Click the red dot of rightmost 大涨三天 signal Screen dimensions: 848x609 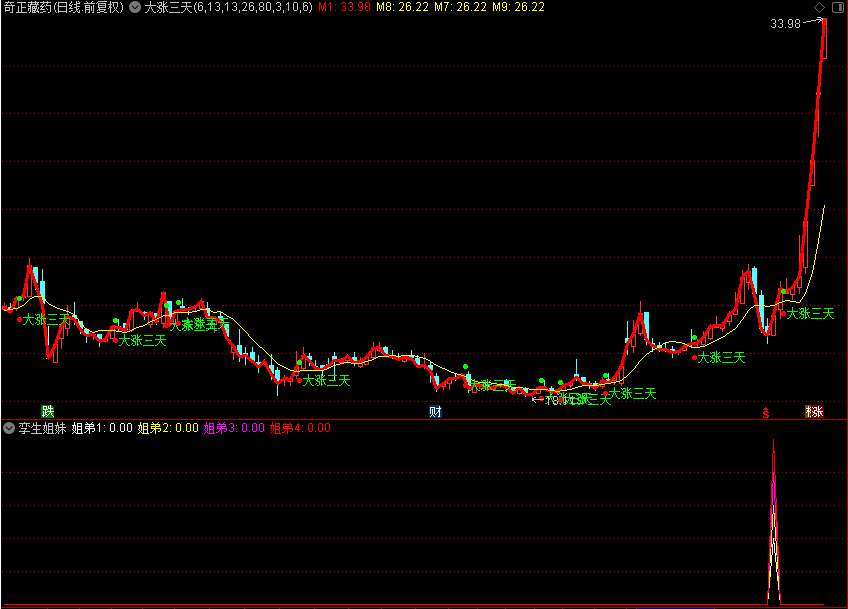pyautogui.click(x=783, y=314)
